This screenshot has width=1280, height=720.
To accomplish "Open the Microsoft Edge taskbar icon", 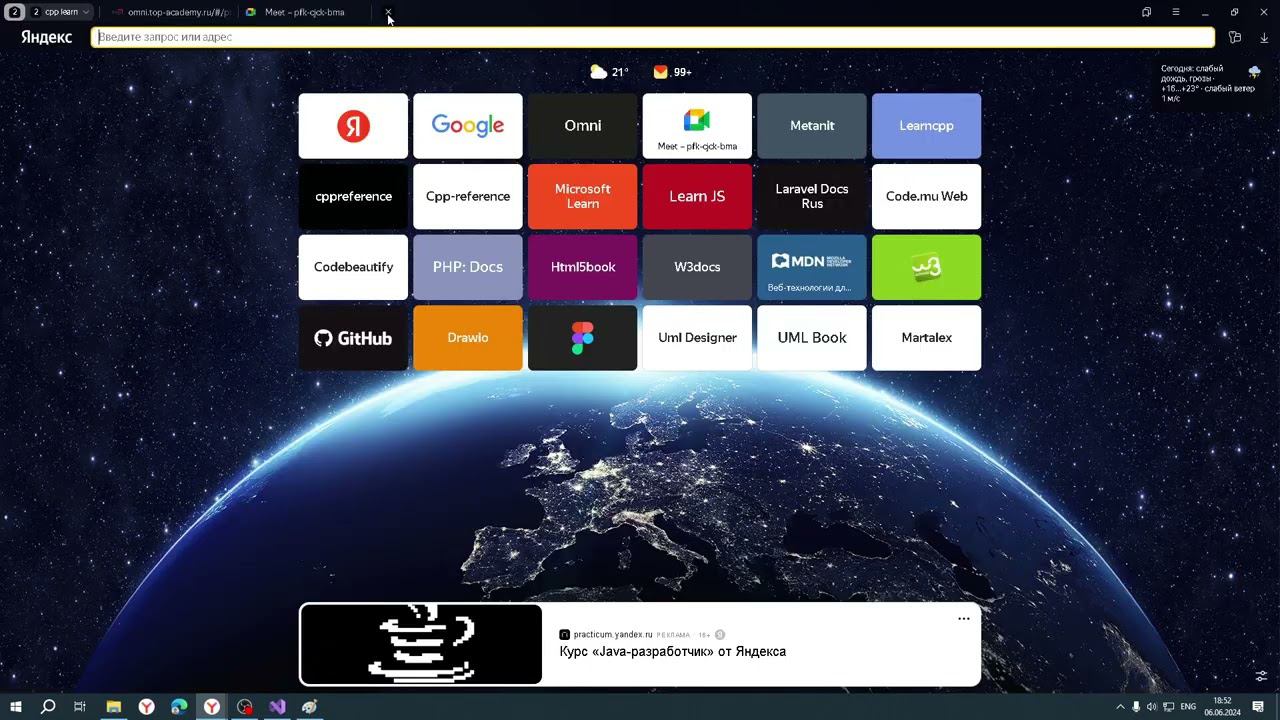I will (179, 706).
